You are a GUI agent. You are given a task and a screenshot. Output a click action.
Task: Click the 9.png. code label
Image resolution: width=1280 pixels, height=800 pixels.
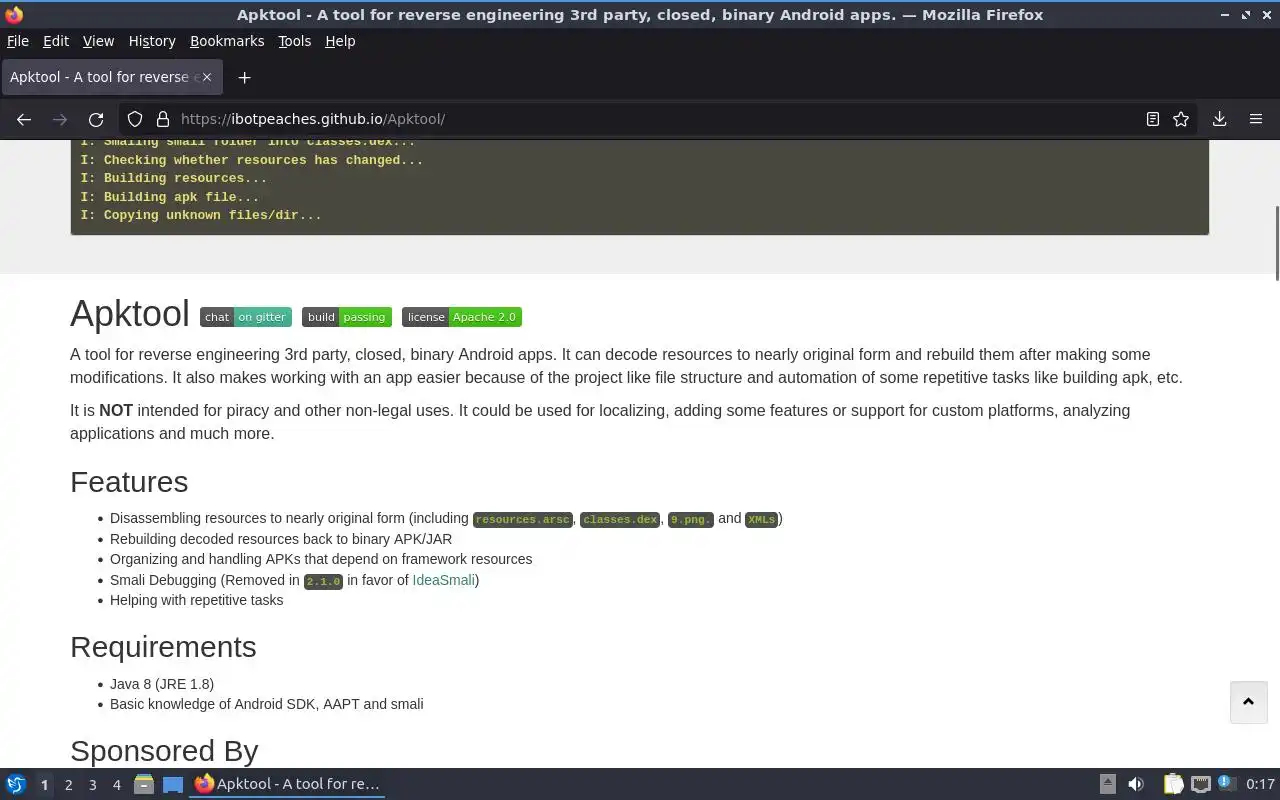[x=690, y=519]
